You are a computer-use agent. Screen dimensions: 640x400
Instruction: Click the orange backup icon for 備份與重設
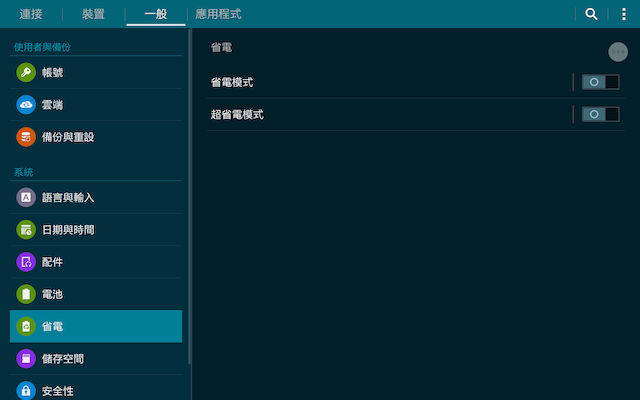point(26,137)
